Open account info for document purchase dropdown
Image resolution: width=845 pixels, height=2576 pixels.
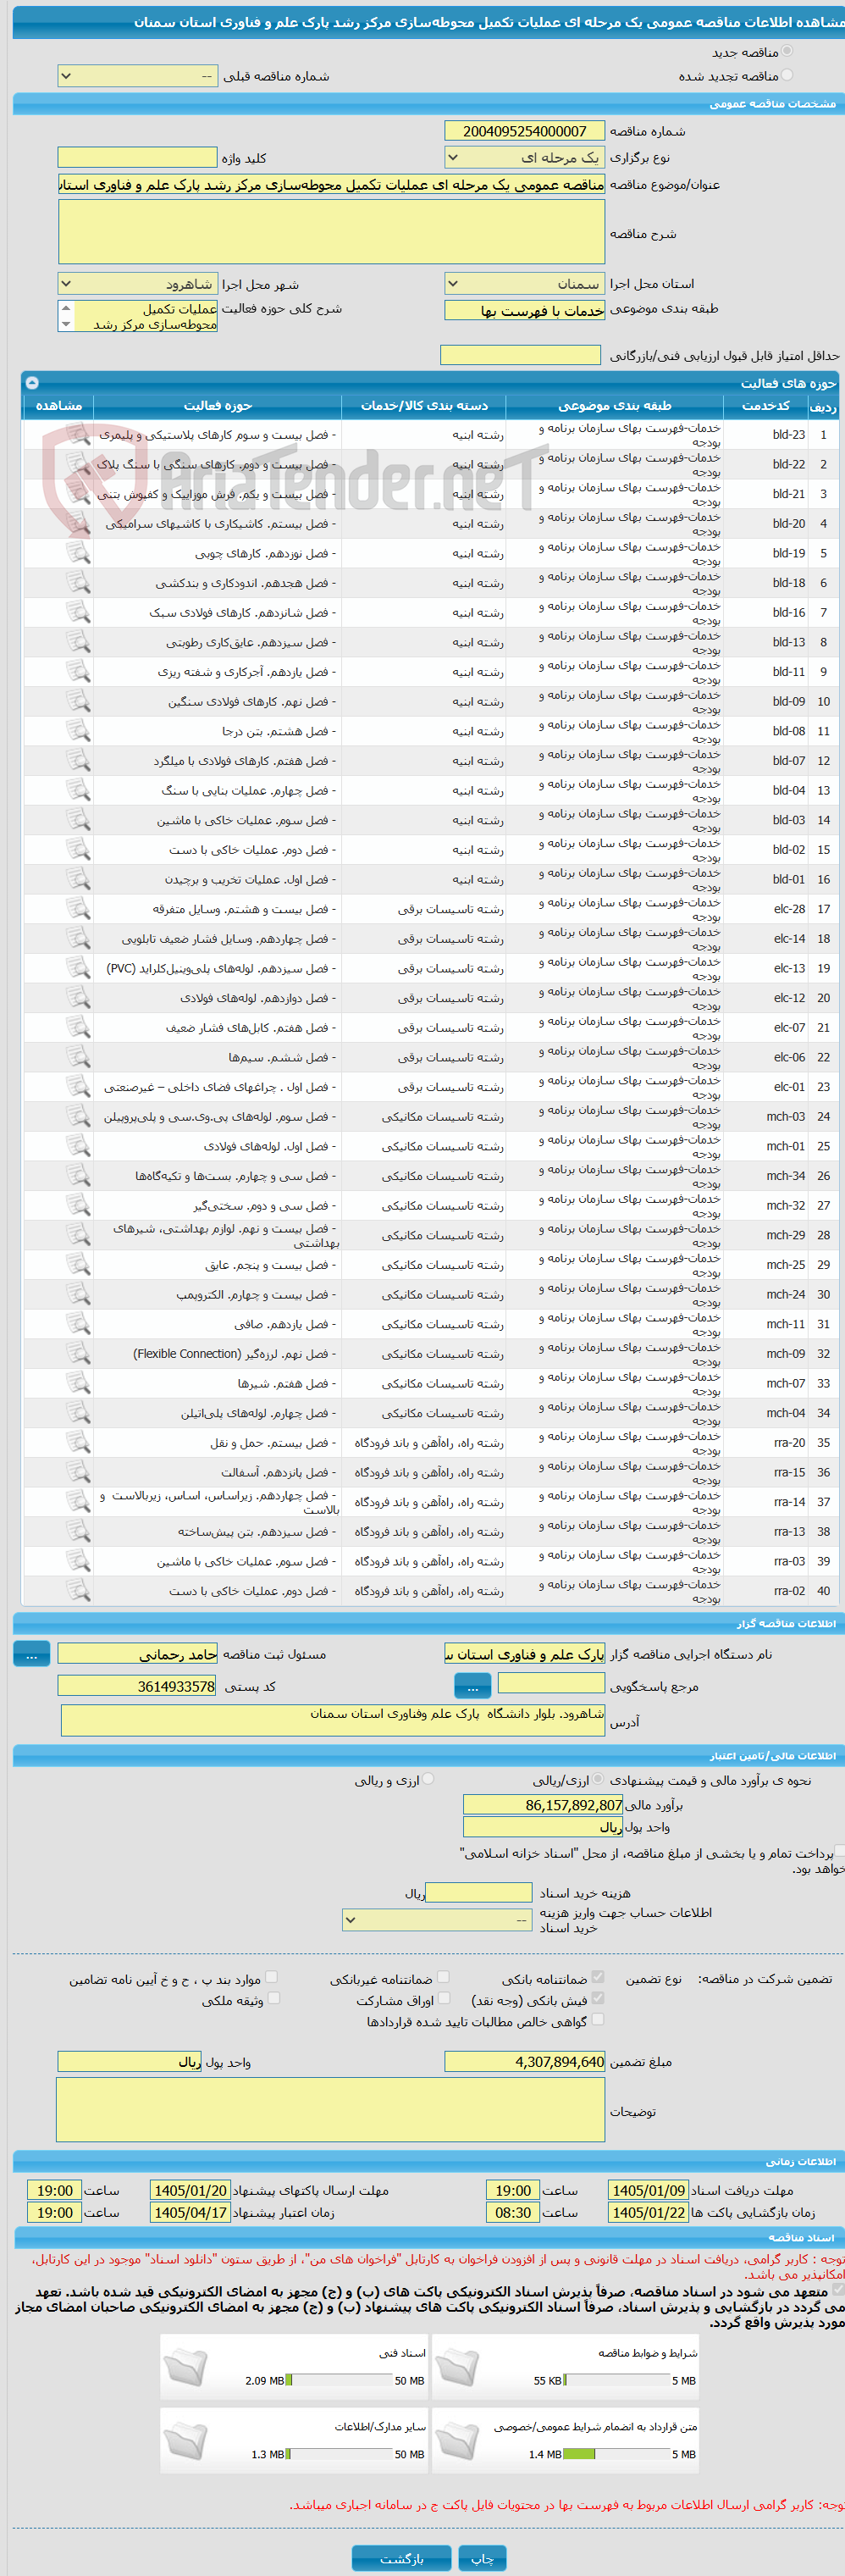(436, 1919)
